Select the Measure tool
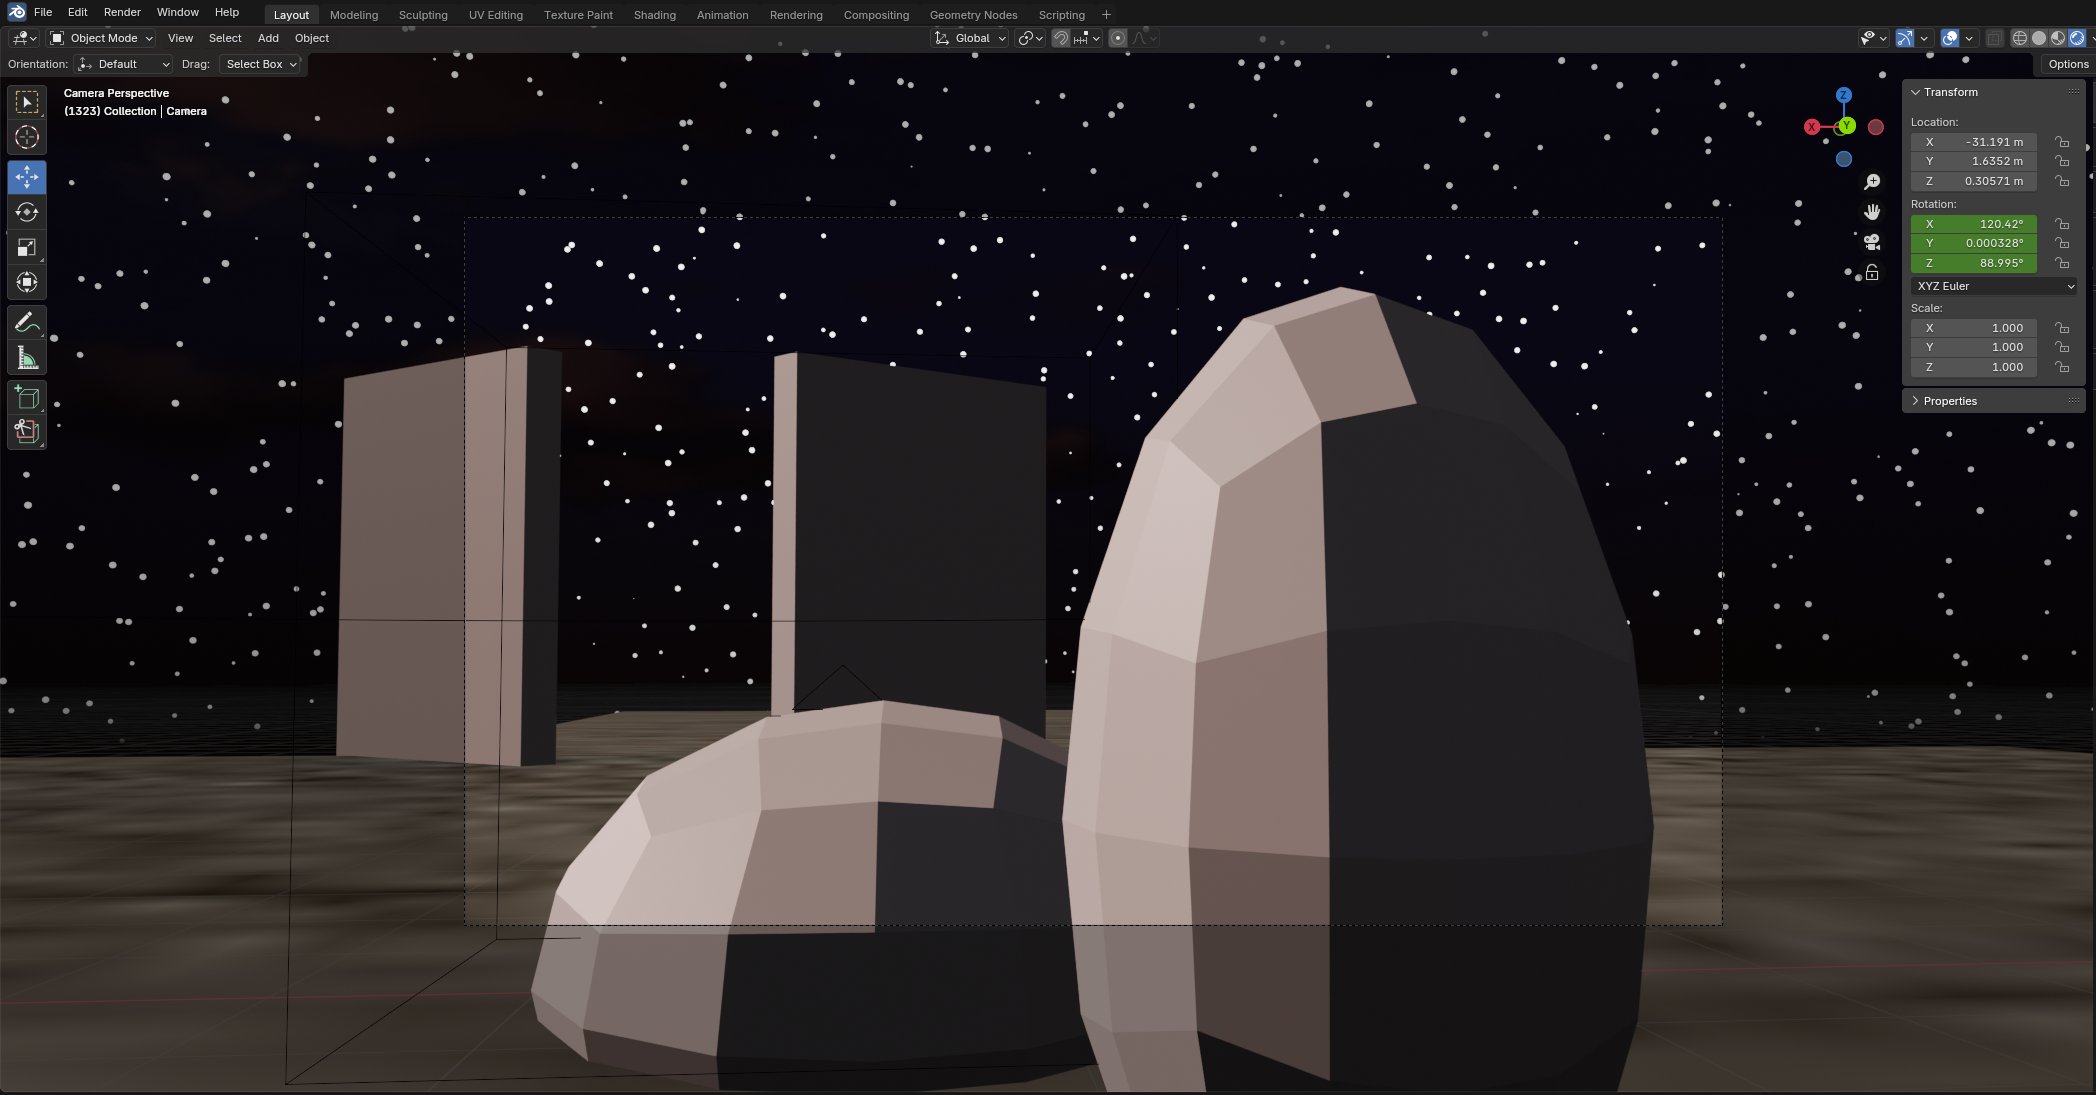2096x1095 pixels. (27, 358)
